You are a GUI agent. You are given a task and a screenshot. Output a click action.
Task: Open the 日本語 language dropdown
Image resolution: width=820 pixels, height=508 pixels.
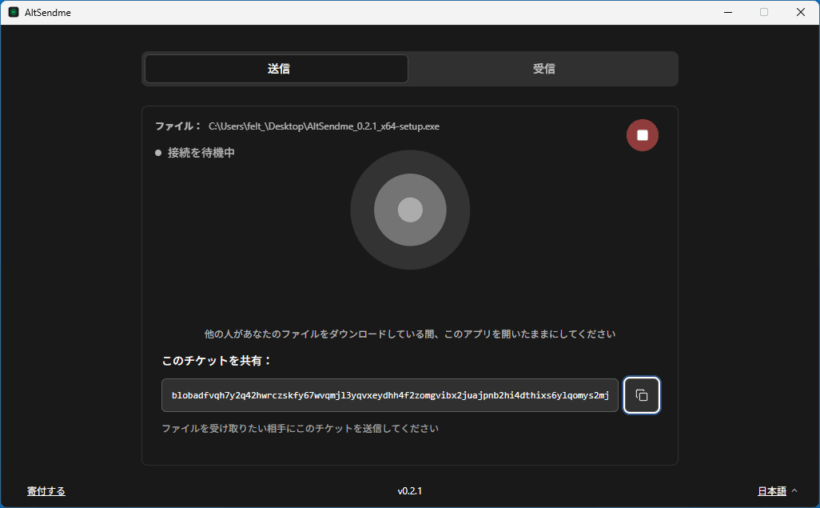(771, 491)
